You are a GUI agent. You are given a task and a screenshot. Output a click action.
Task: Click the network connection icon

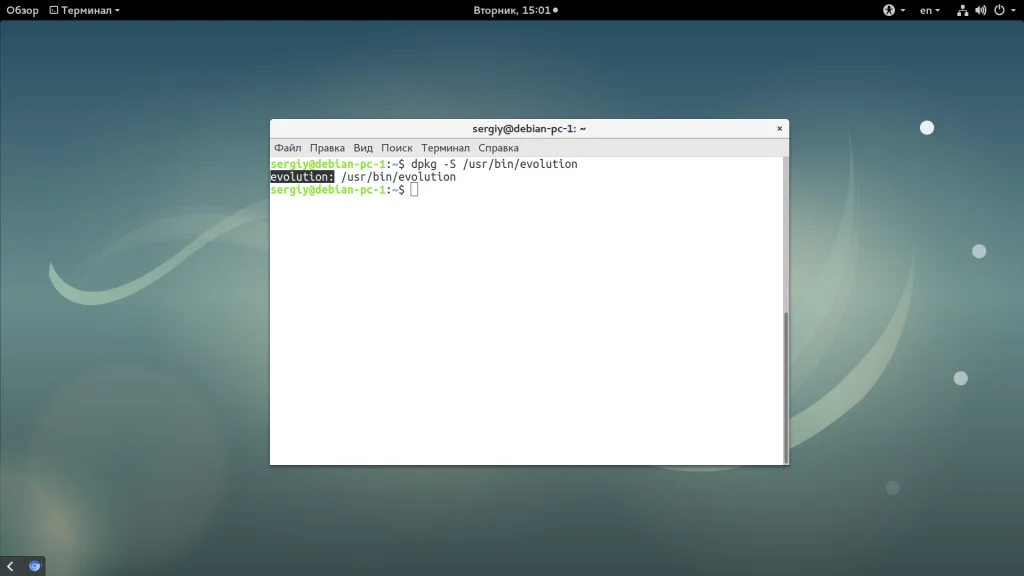point(962,10)
